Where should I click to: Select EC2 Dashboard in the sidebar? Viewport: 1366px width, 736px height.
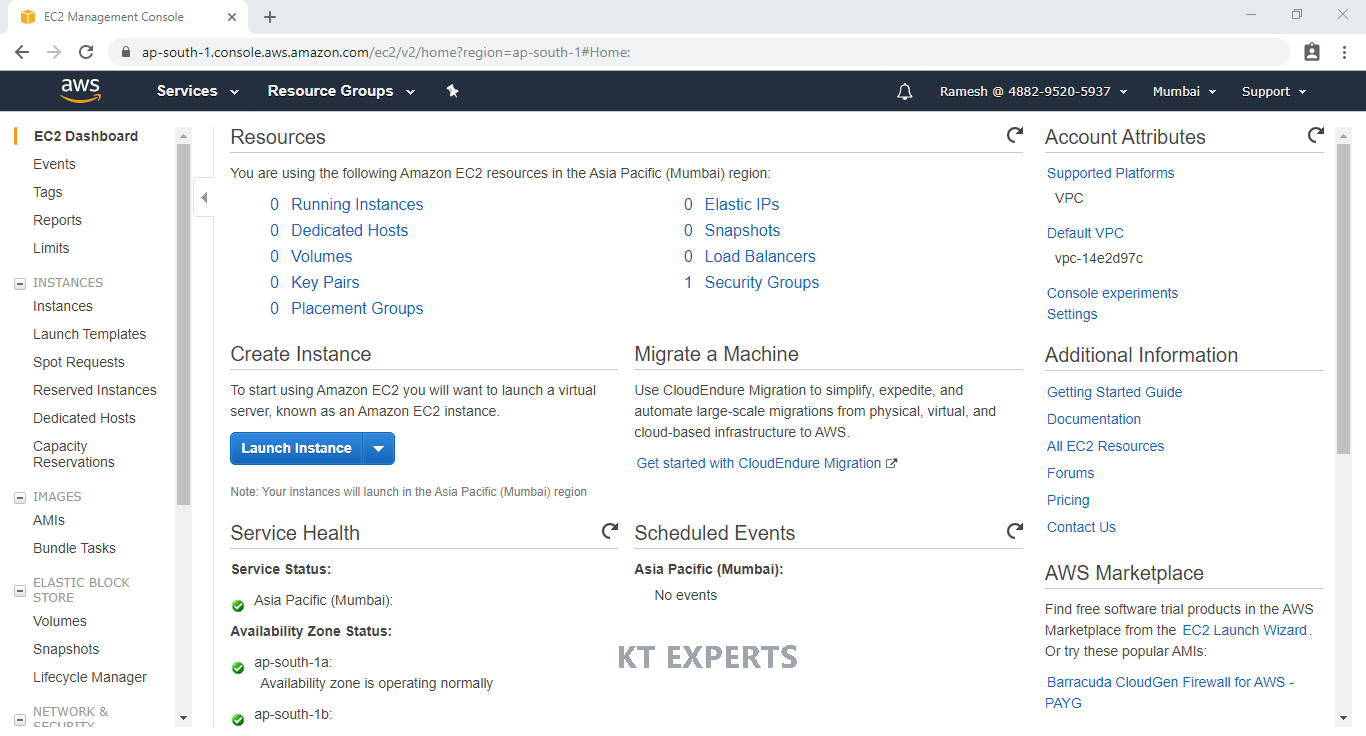click(86, 136)
